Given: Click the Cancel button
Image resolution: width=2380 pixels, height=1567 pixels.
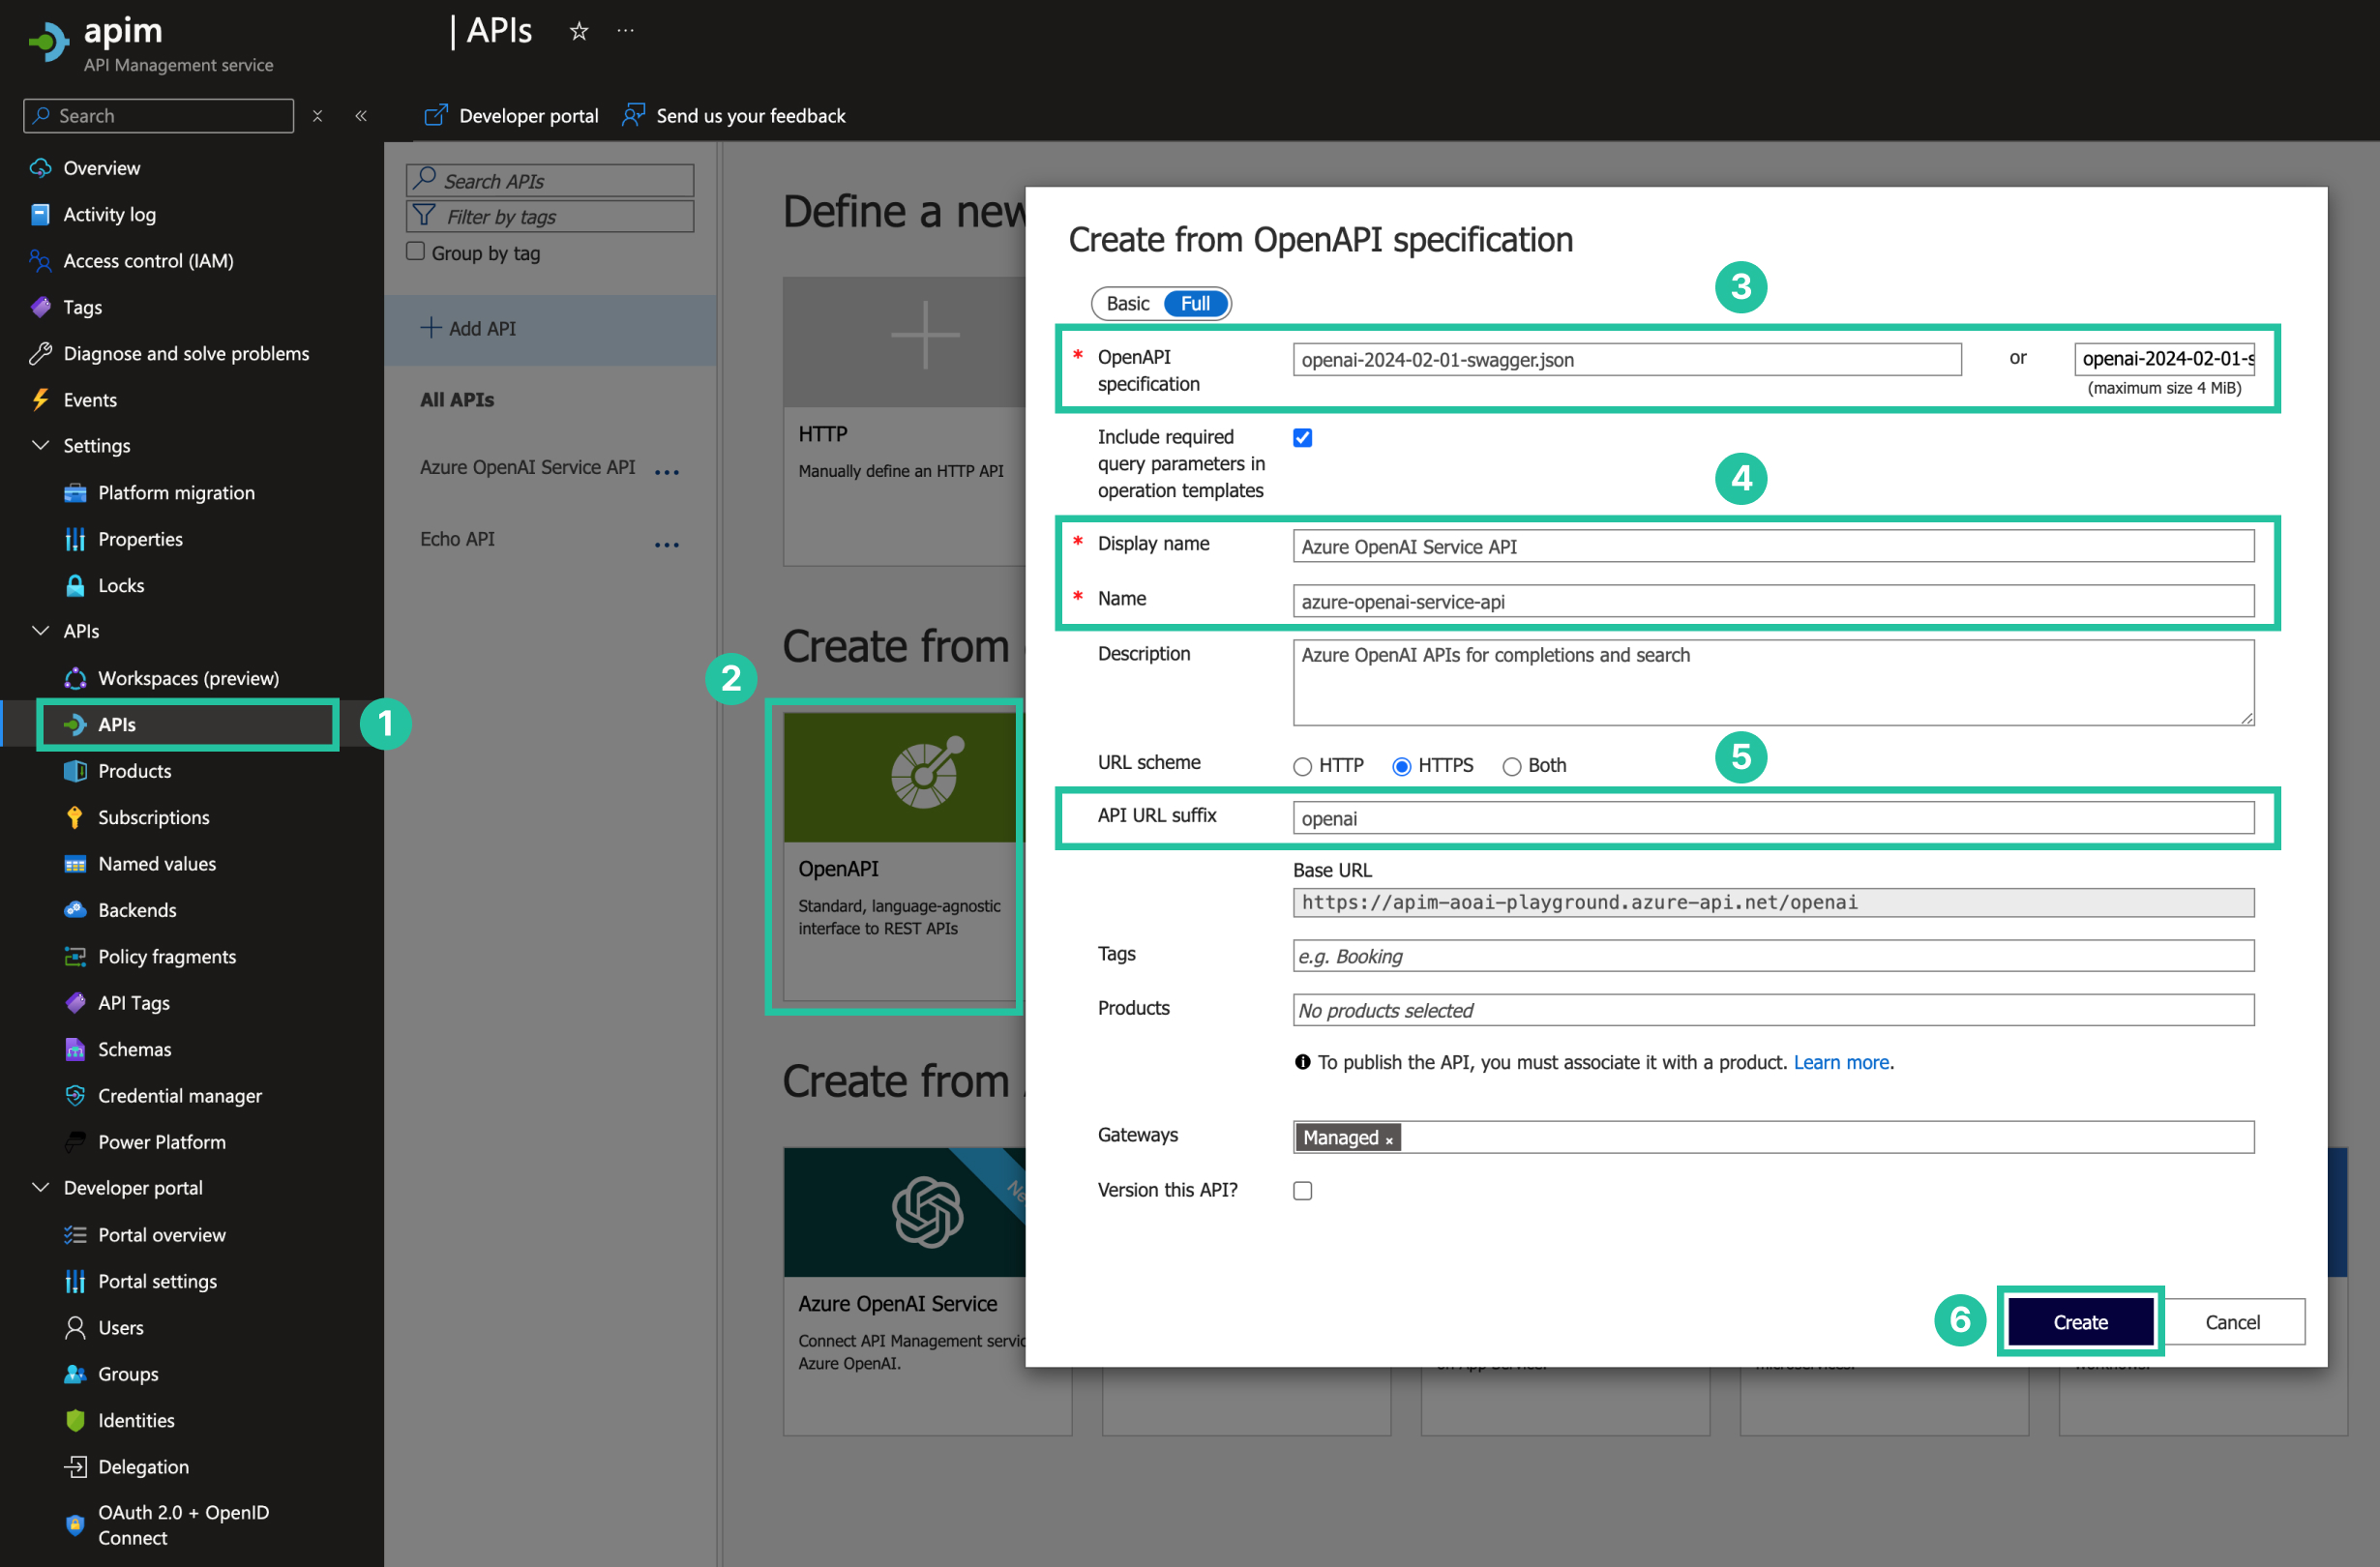Looking at the screenshot, I should pos(2232,1322).
